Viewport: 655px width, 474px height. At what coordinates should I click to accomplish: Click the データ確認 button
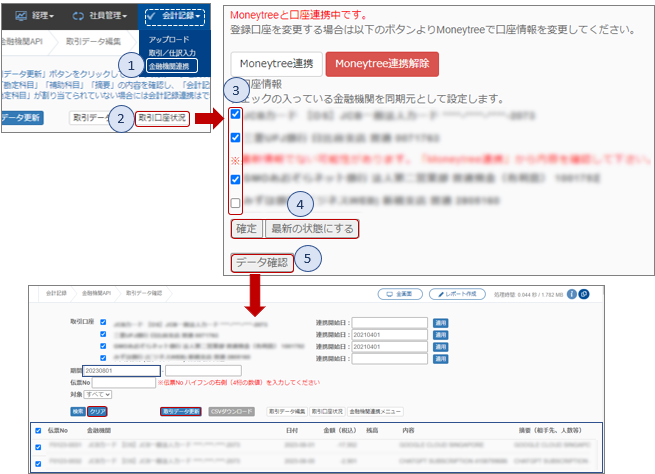262,263
